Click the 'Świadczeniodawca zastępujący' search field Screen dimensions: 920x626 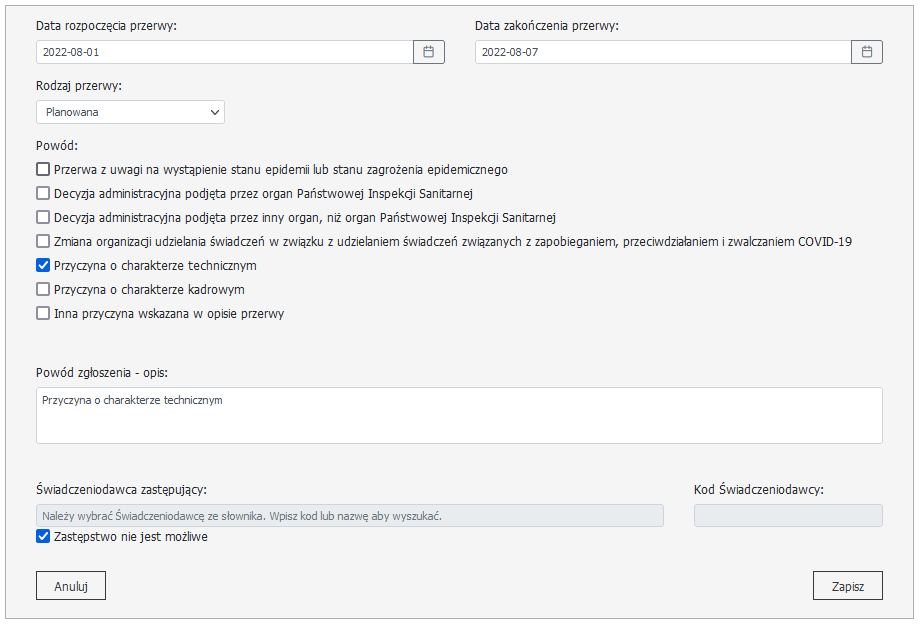coord(350,516)
